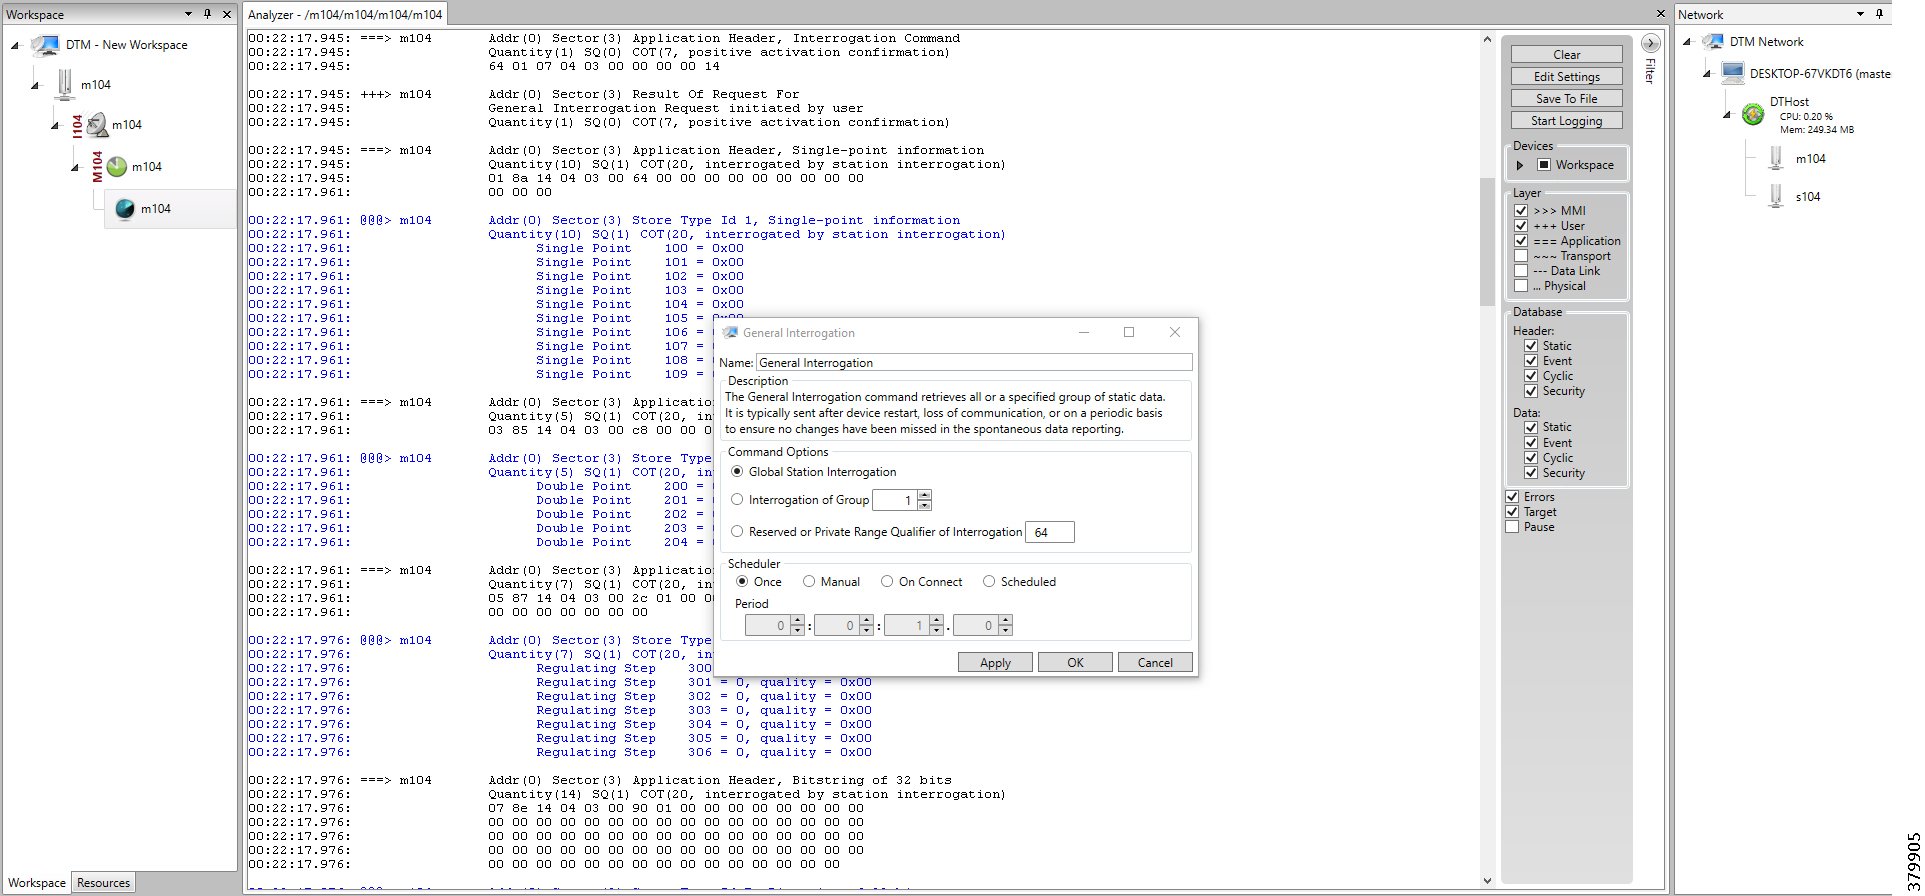The image size is (1925, 896).
Task: Click the green DTHost icon
Action: pyautogui.click(x=1753, y=114)
